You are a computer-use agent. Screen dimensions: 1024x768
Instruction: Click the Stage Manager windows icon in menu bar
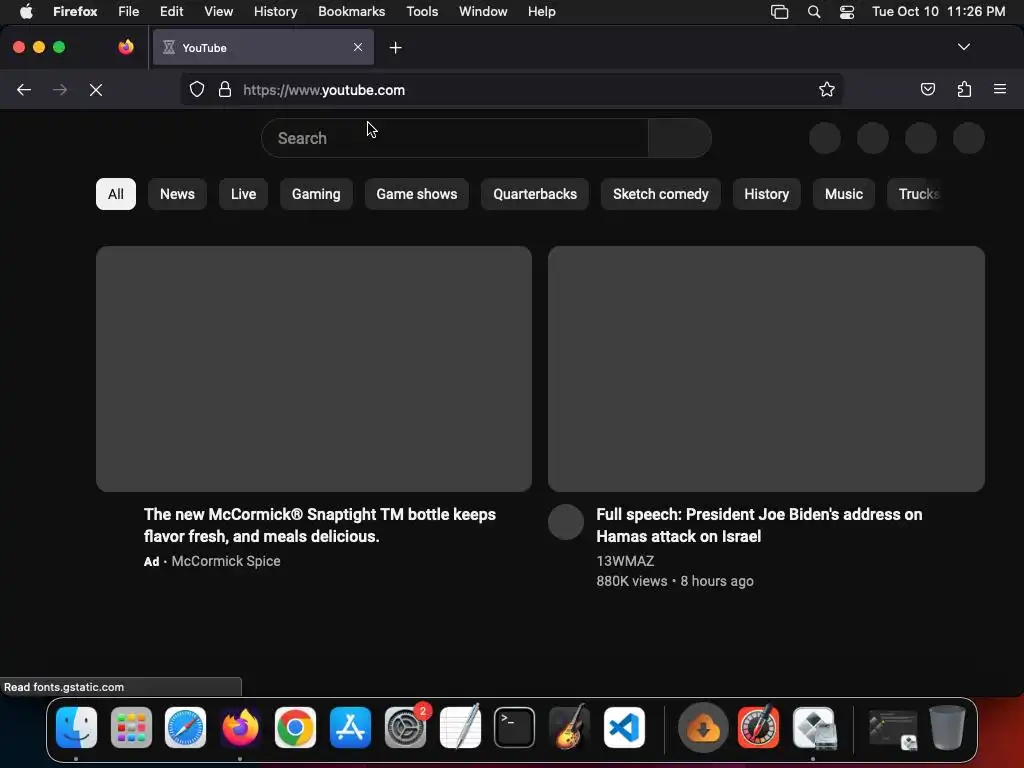coord(779,12)
